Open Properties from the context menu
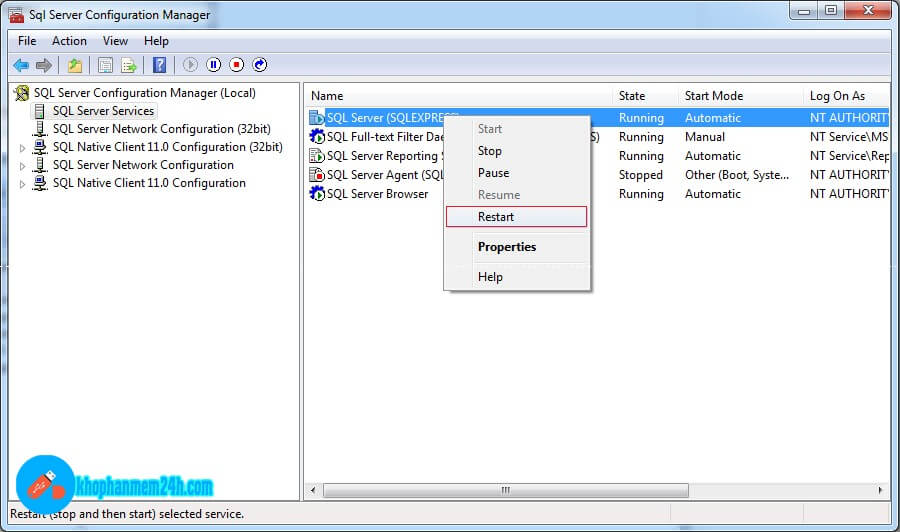This screenshot has height=532, width=900. 507,247
